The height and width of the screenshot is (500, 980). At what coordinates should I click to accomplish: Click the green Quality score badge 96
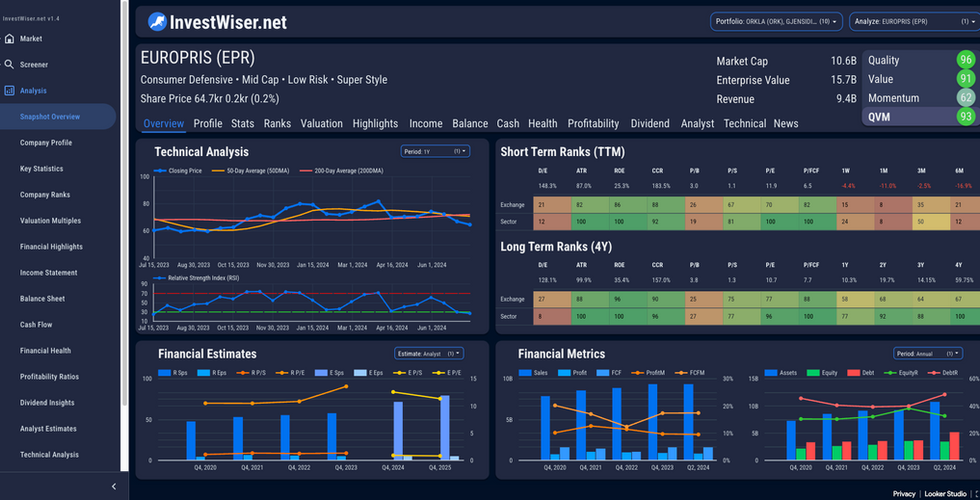click(966, 60)
